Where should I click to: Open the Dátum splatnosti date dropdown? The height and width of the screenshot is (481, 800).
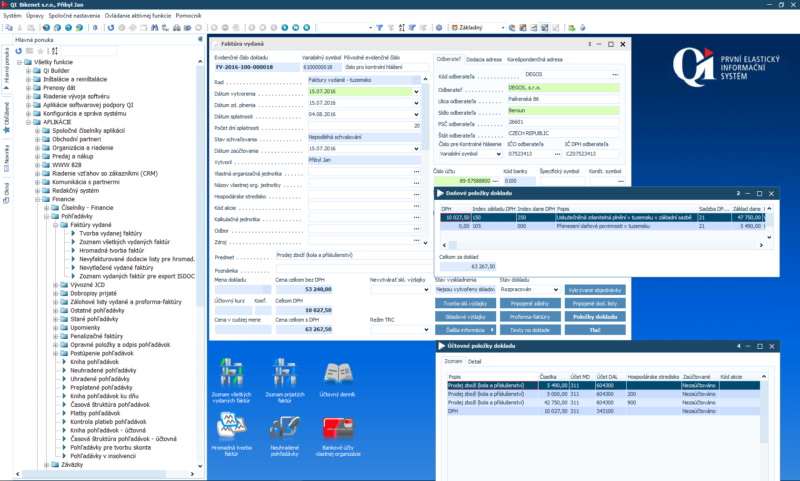tap(416, 115)
